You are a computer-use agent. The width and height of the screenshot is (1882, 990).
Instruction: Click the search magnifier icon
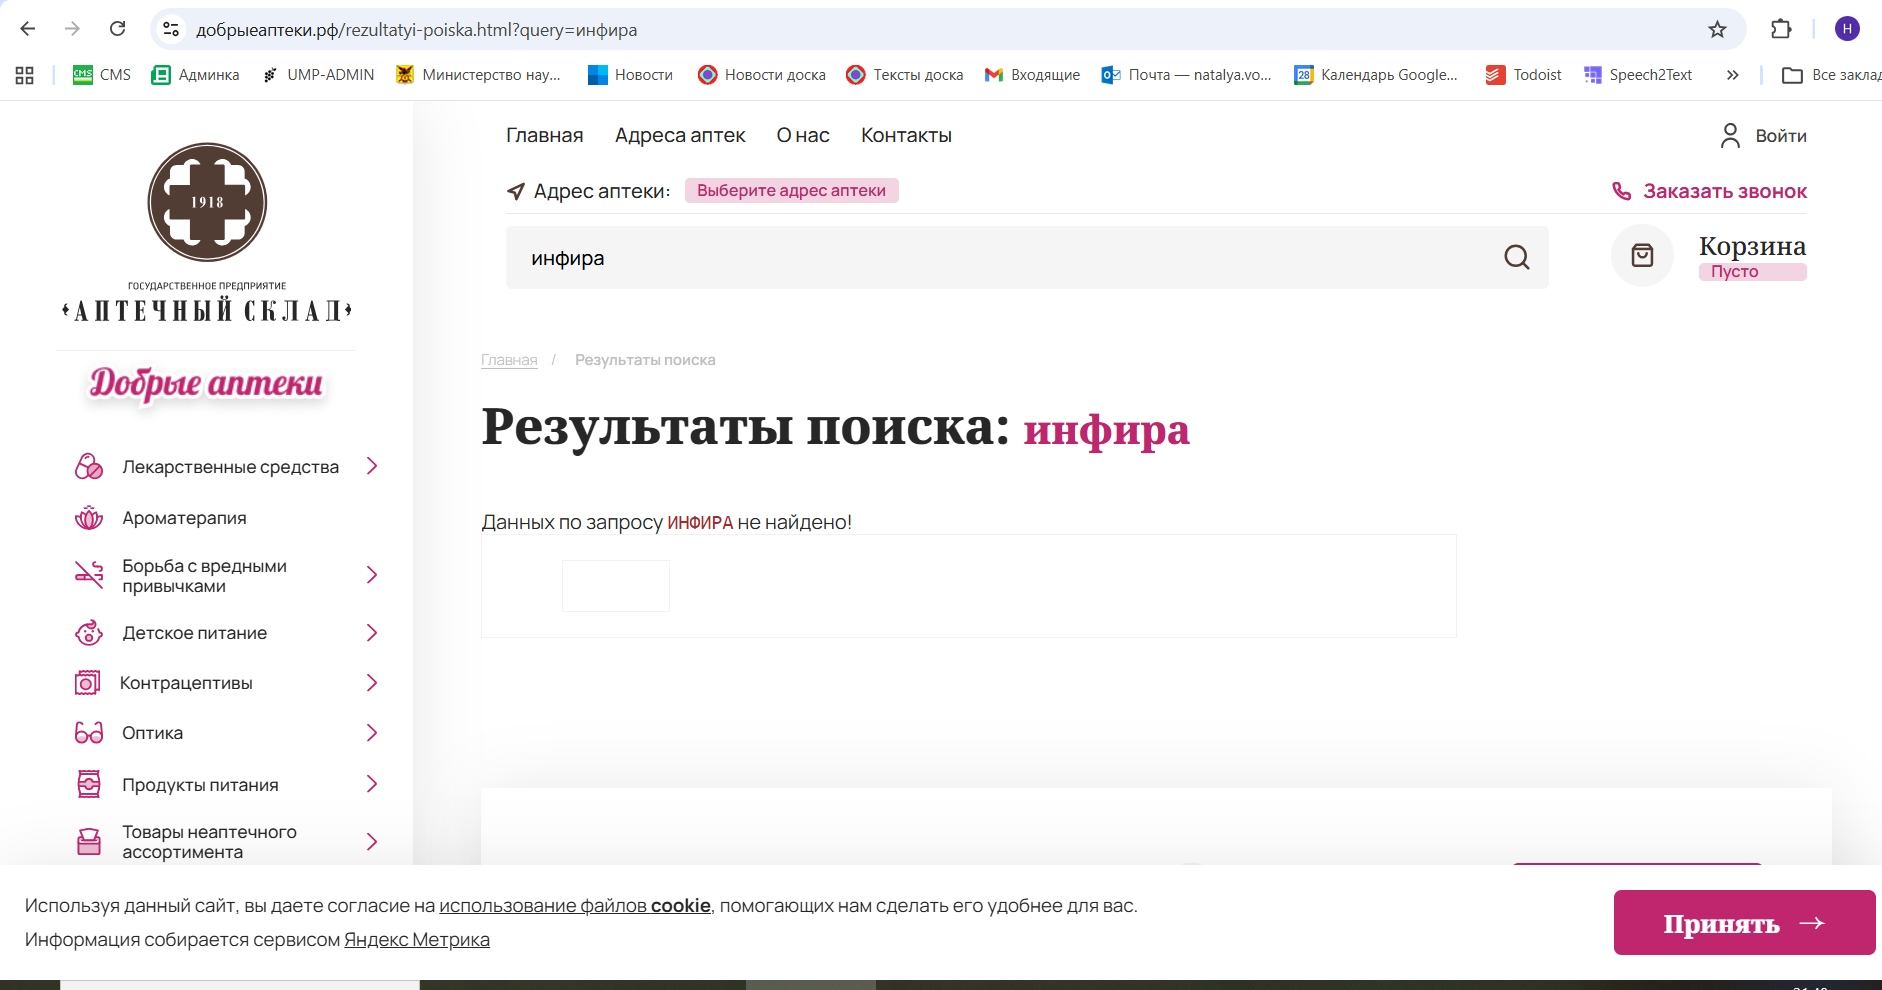point(1516,258)
